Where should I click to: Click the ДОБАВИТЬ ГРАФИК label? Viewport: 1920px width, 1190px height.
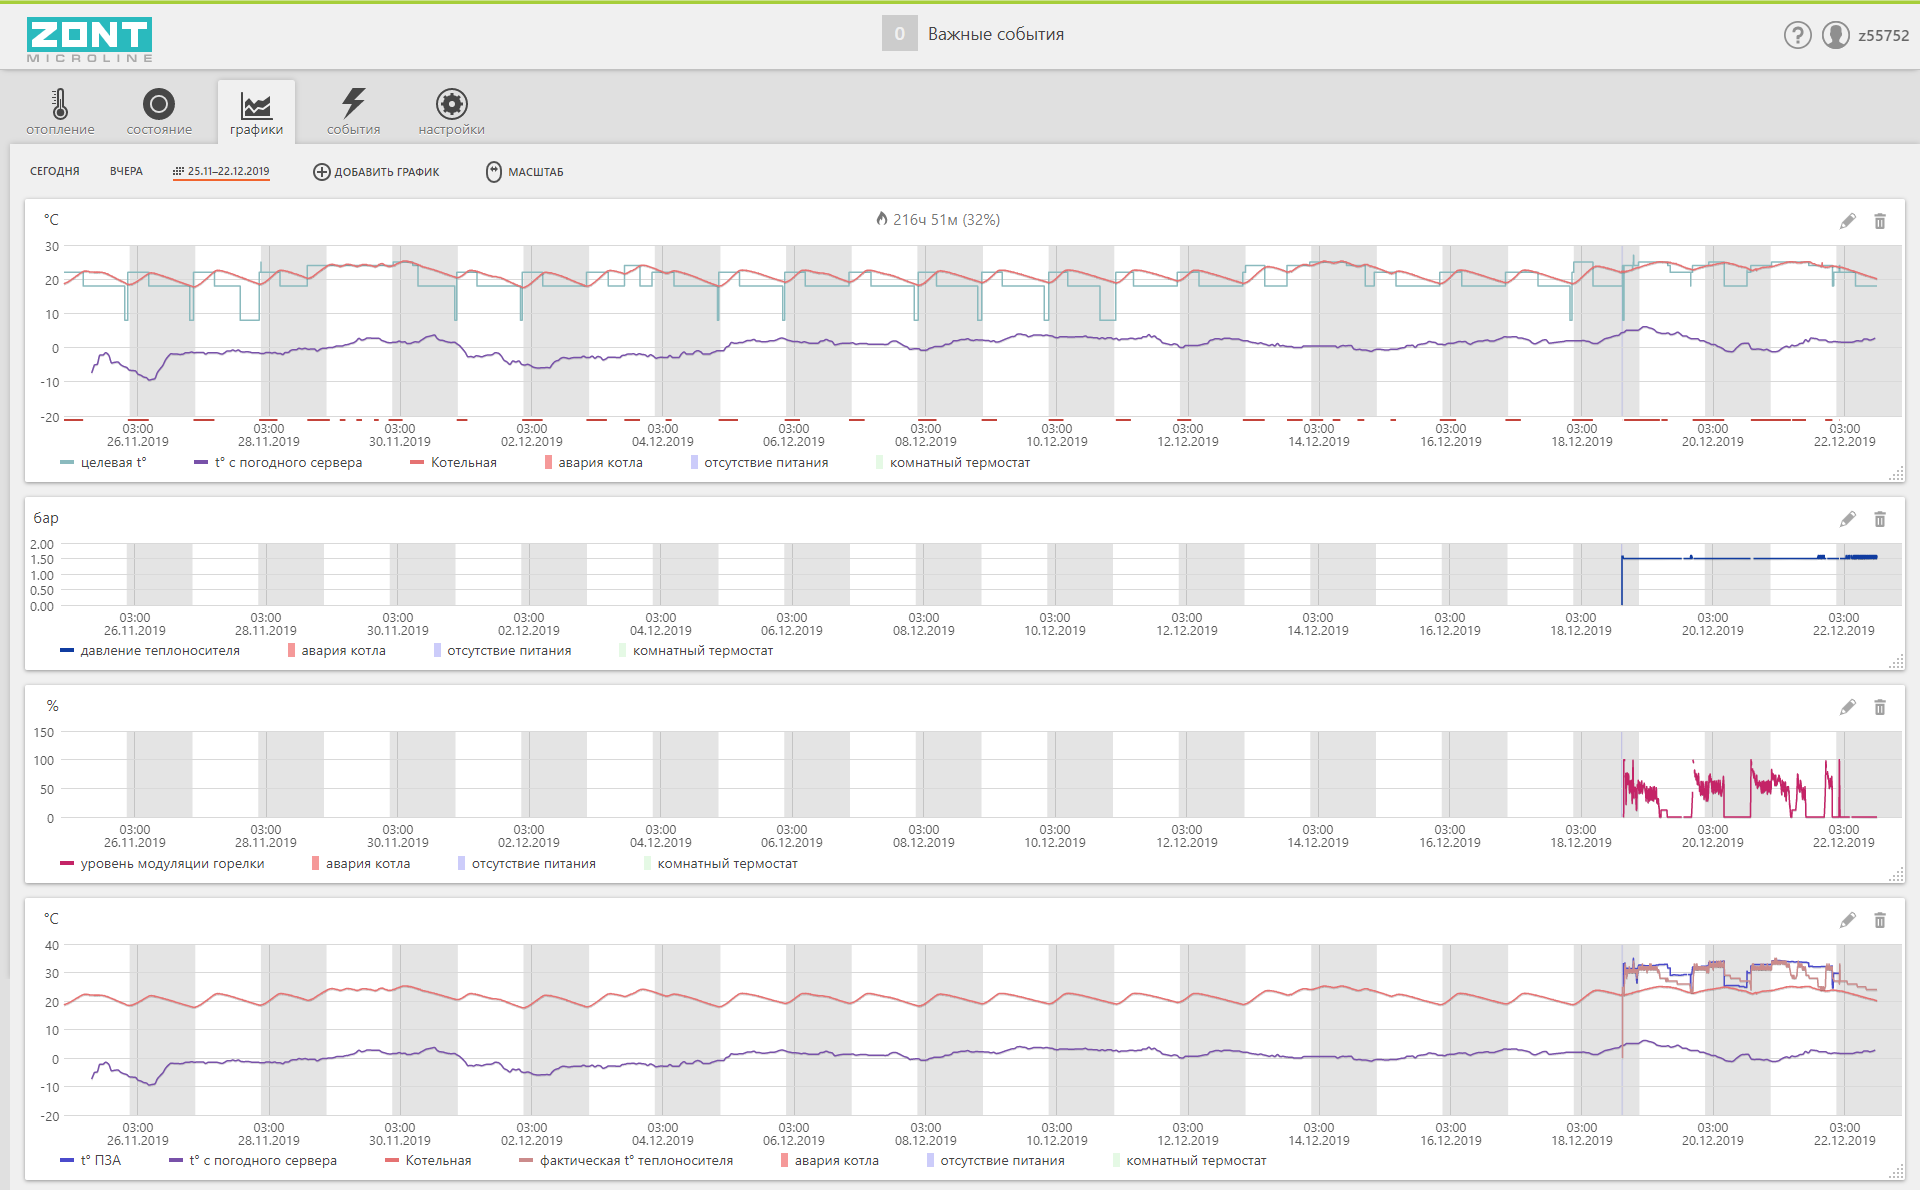tap(387, 172)
